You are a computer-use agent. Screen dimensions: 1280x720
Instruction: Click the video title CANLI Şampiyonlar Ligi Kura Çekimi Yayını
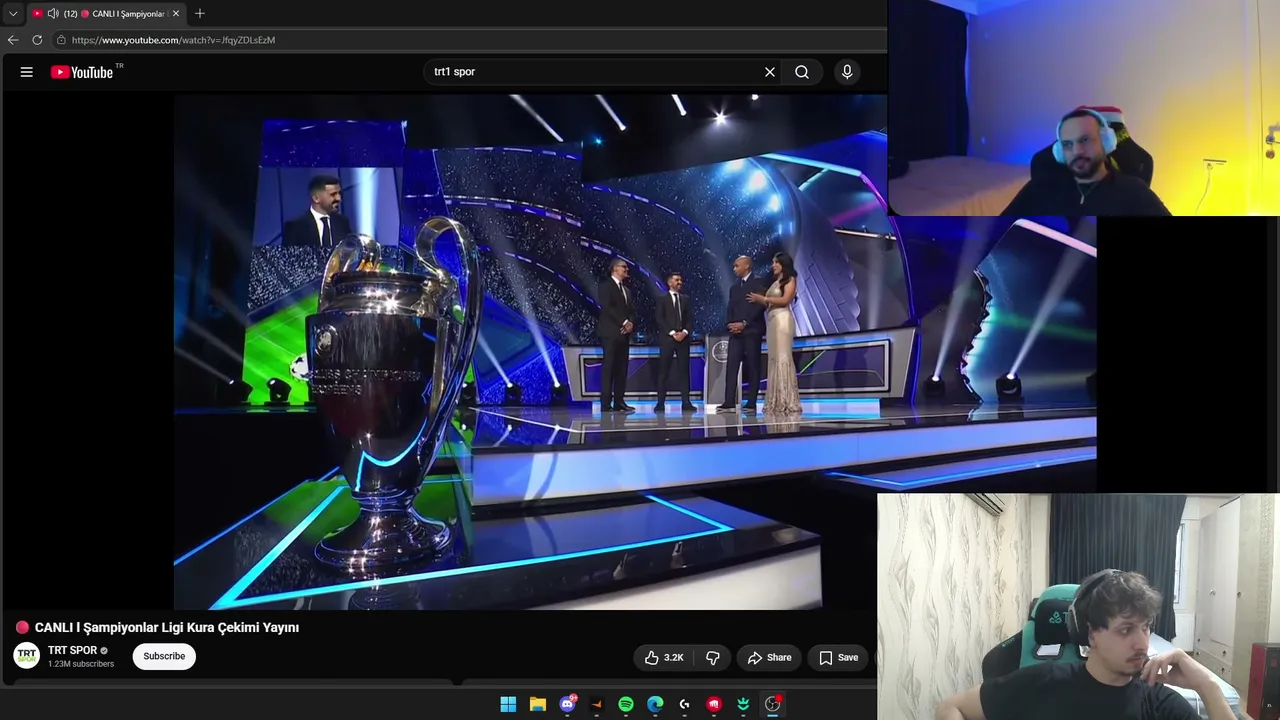(x=167, y=627)
